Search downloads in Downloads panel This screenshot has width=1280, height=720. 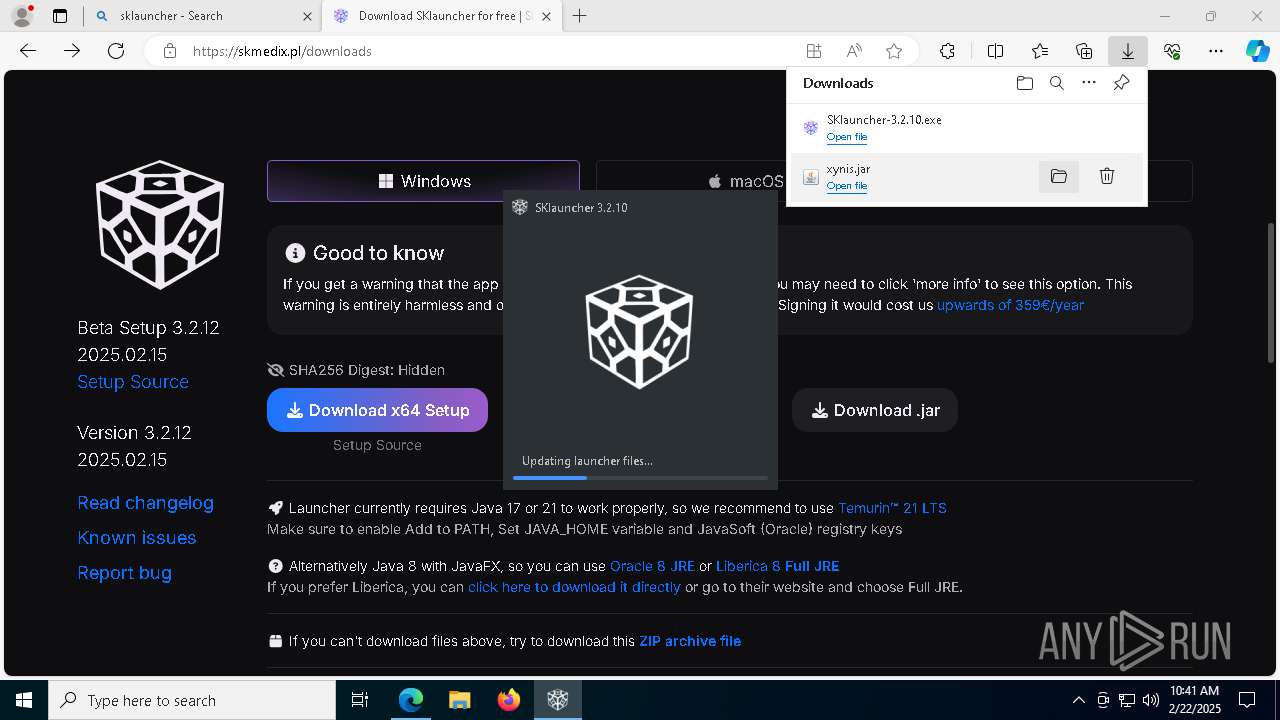click(1056, 83)
